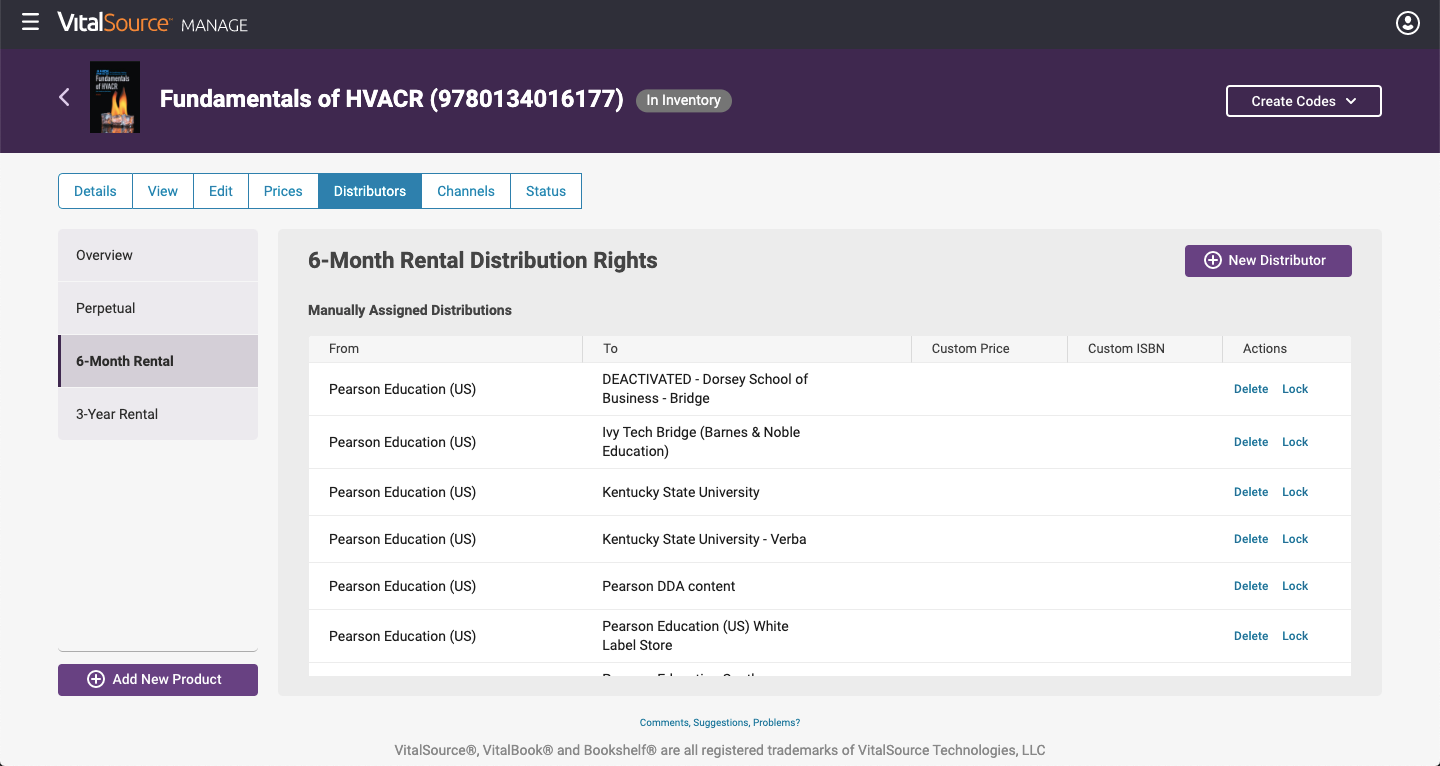Delete the Kentucky State University distribution
Screen dimensions: 1440x766
click(x=1251, y=492)
